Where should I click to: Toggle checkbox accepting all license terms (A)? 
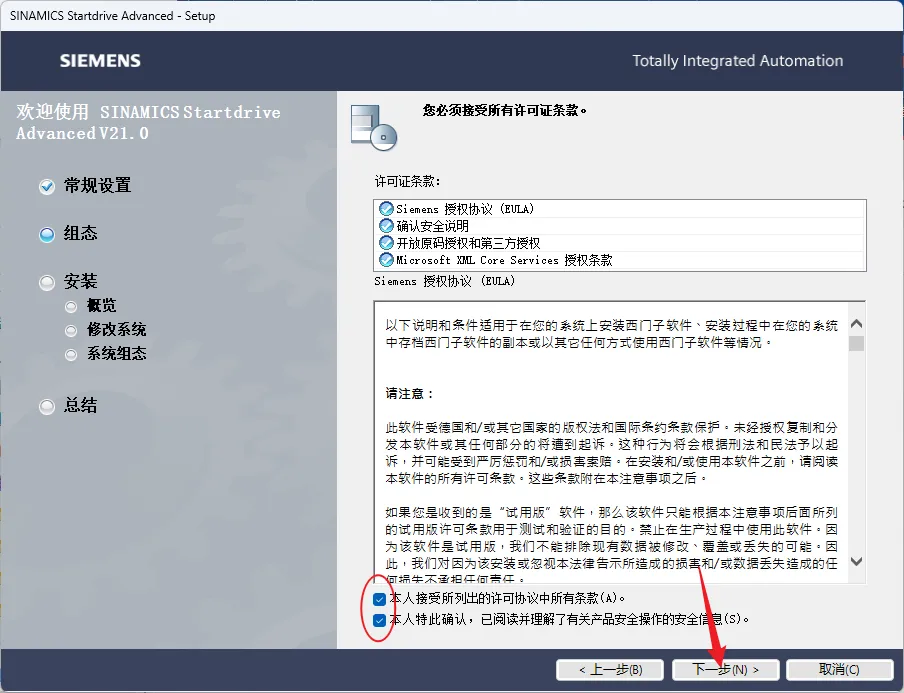tap(379, 599)
